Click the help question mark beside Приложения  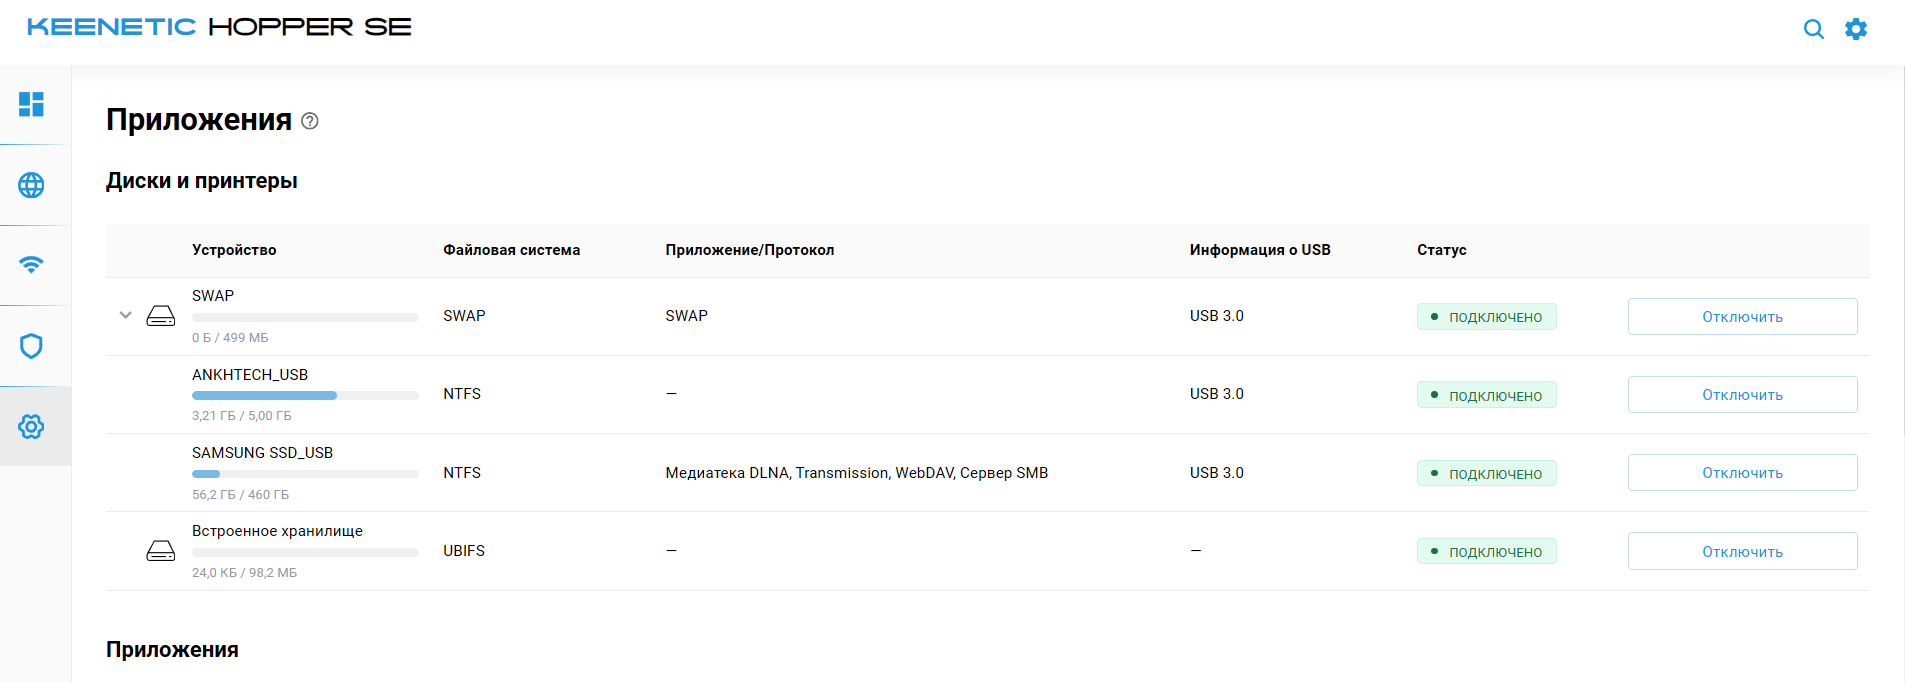point(310,121)
